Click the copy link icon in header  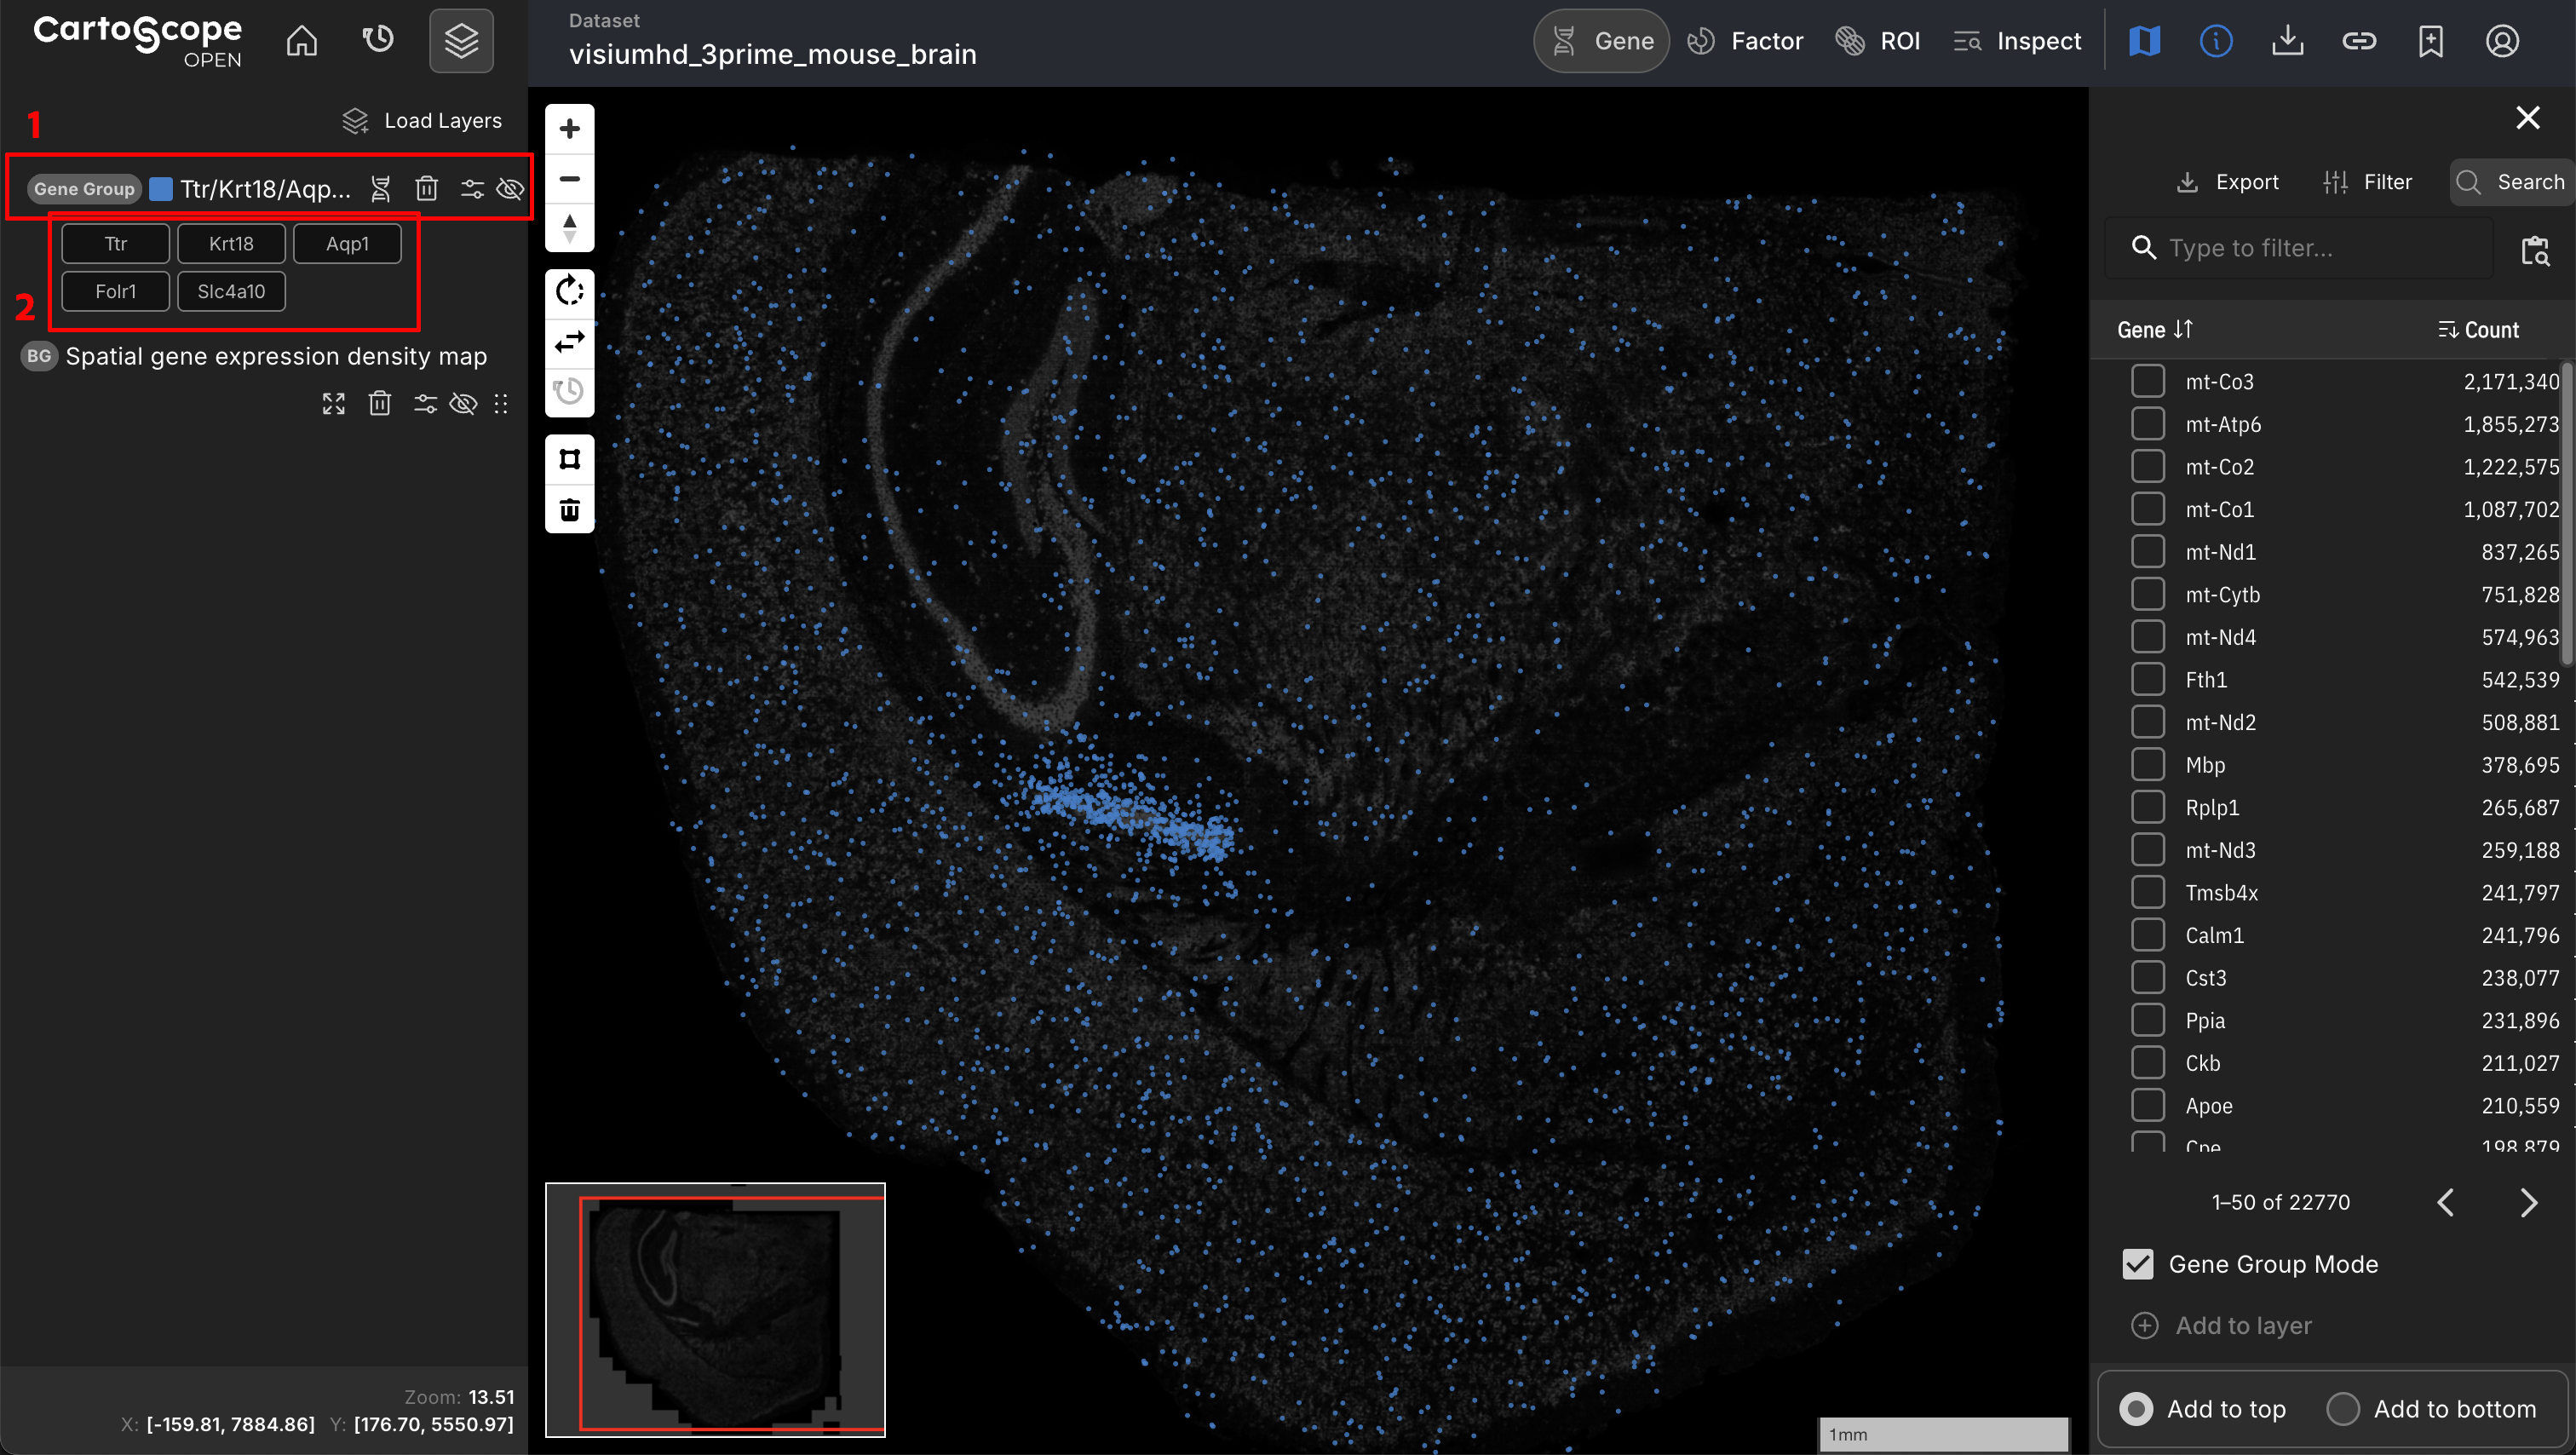click(x=2358, y=41)
